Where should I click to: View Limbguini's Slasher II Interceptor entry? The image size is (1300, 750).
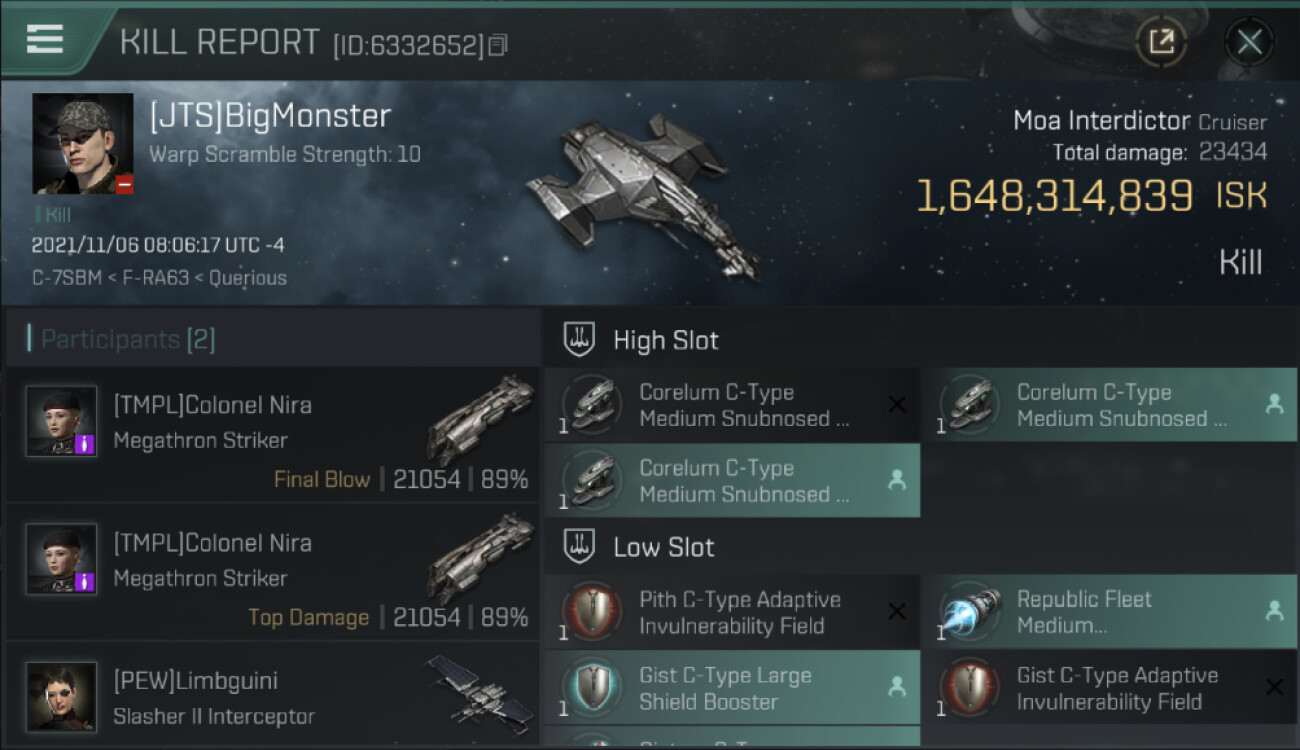[273, 695]
